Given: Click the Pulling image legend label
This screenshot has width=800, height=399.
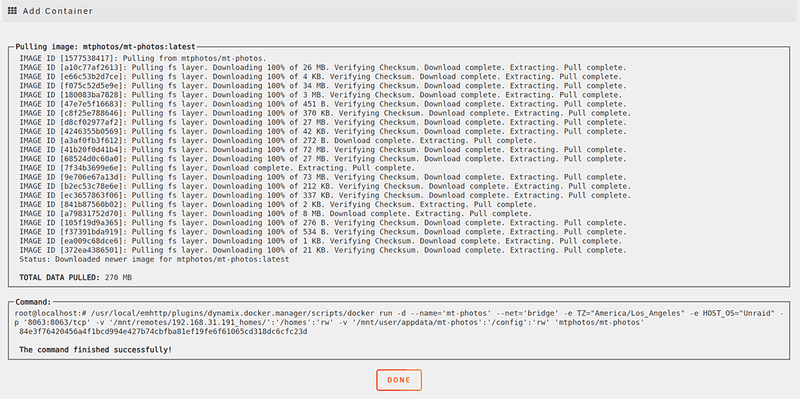Looking at the screenshot, I should tap(106, 46).
